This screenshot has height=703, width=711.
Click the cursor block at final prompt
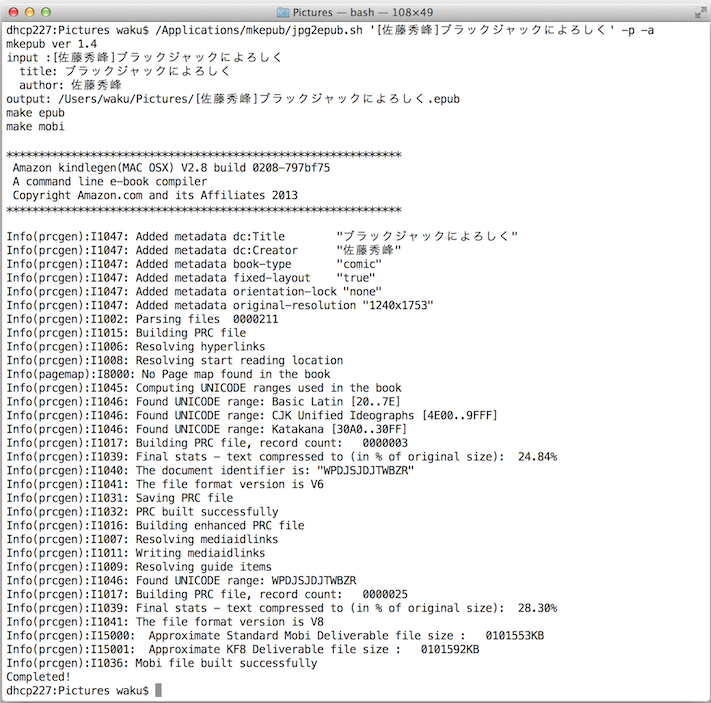point(158,691)
